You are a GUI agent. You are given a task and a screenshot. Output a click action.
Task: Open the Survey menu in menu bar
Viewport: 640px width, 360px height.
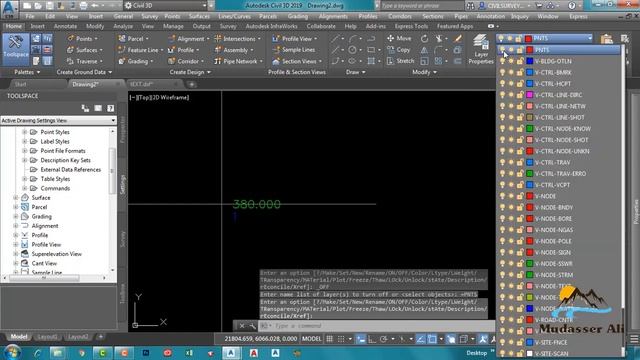click(149, 17)
